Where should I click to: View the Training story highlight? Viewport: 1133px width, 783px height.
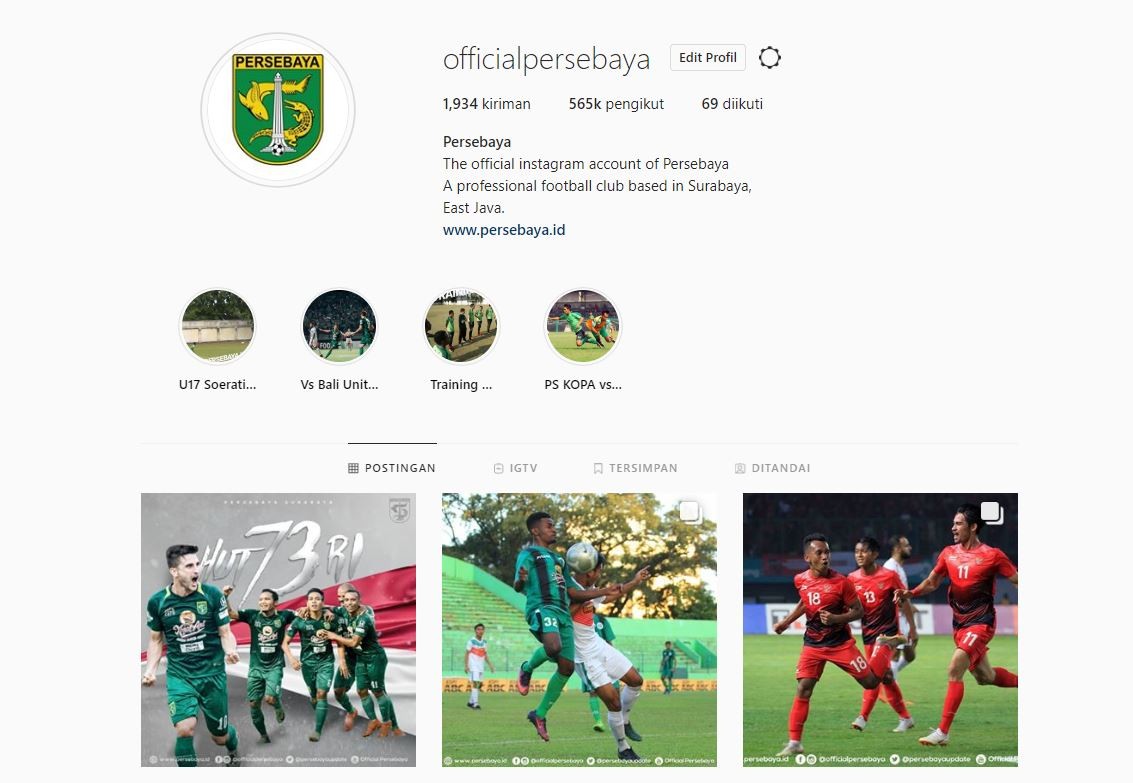click(461, 326)
